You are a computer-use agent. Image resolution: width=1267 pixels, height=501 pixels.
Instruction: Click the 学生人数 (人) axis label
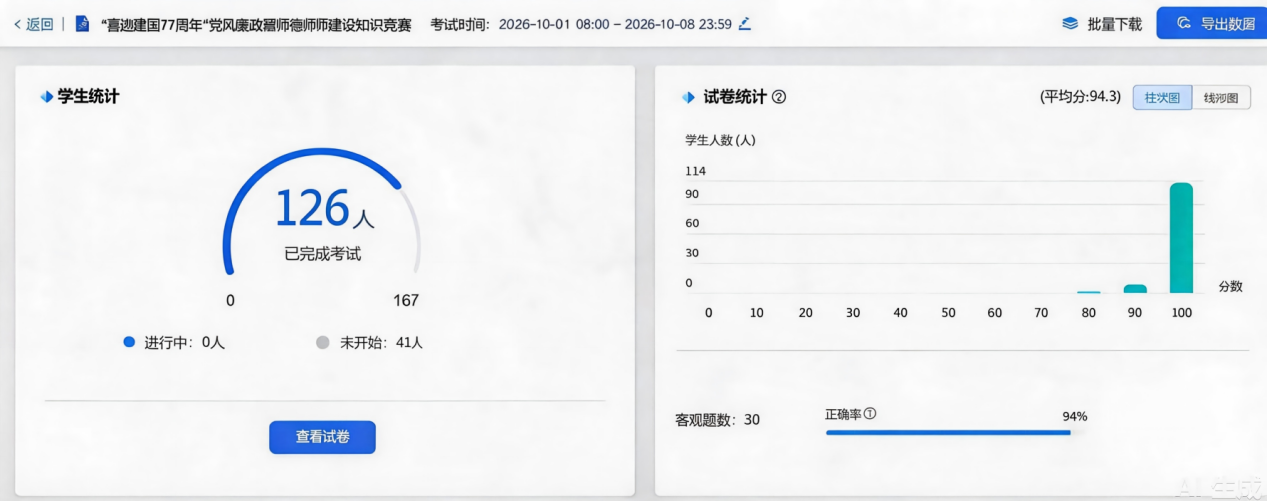point(720,140)
